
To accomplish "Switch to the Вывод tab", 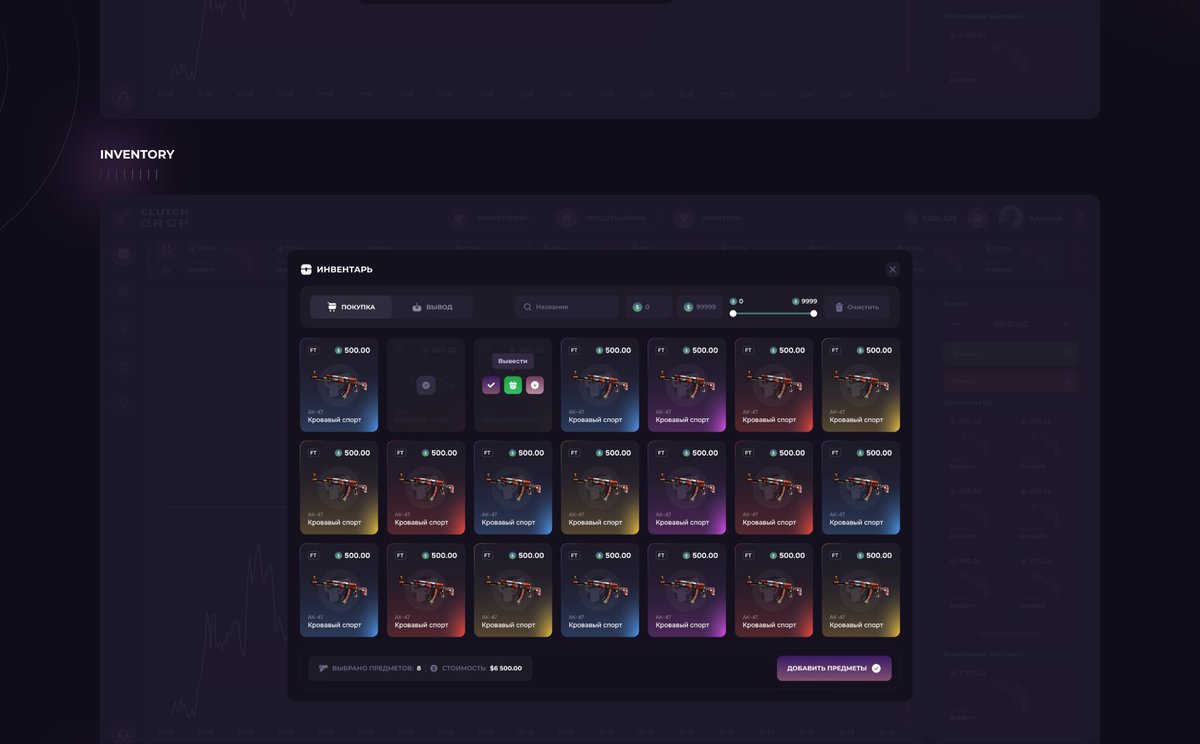I will [x=432, y=307].
